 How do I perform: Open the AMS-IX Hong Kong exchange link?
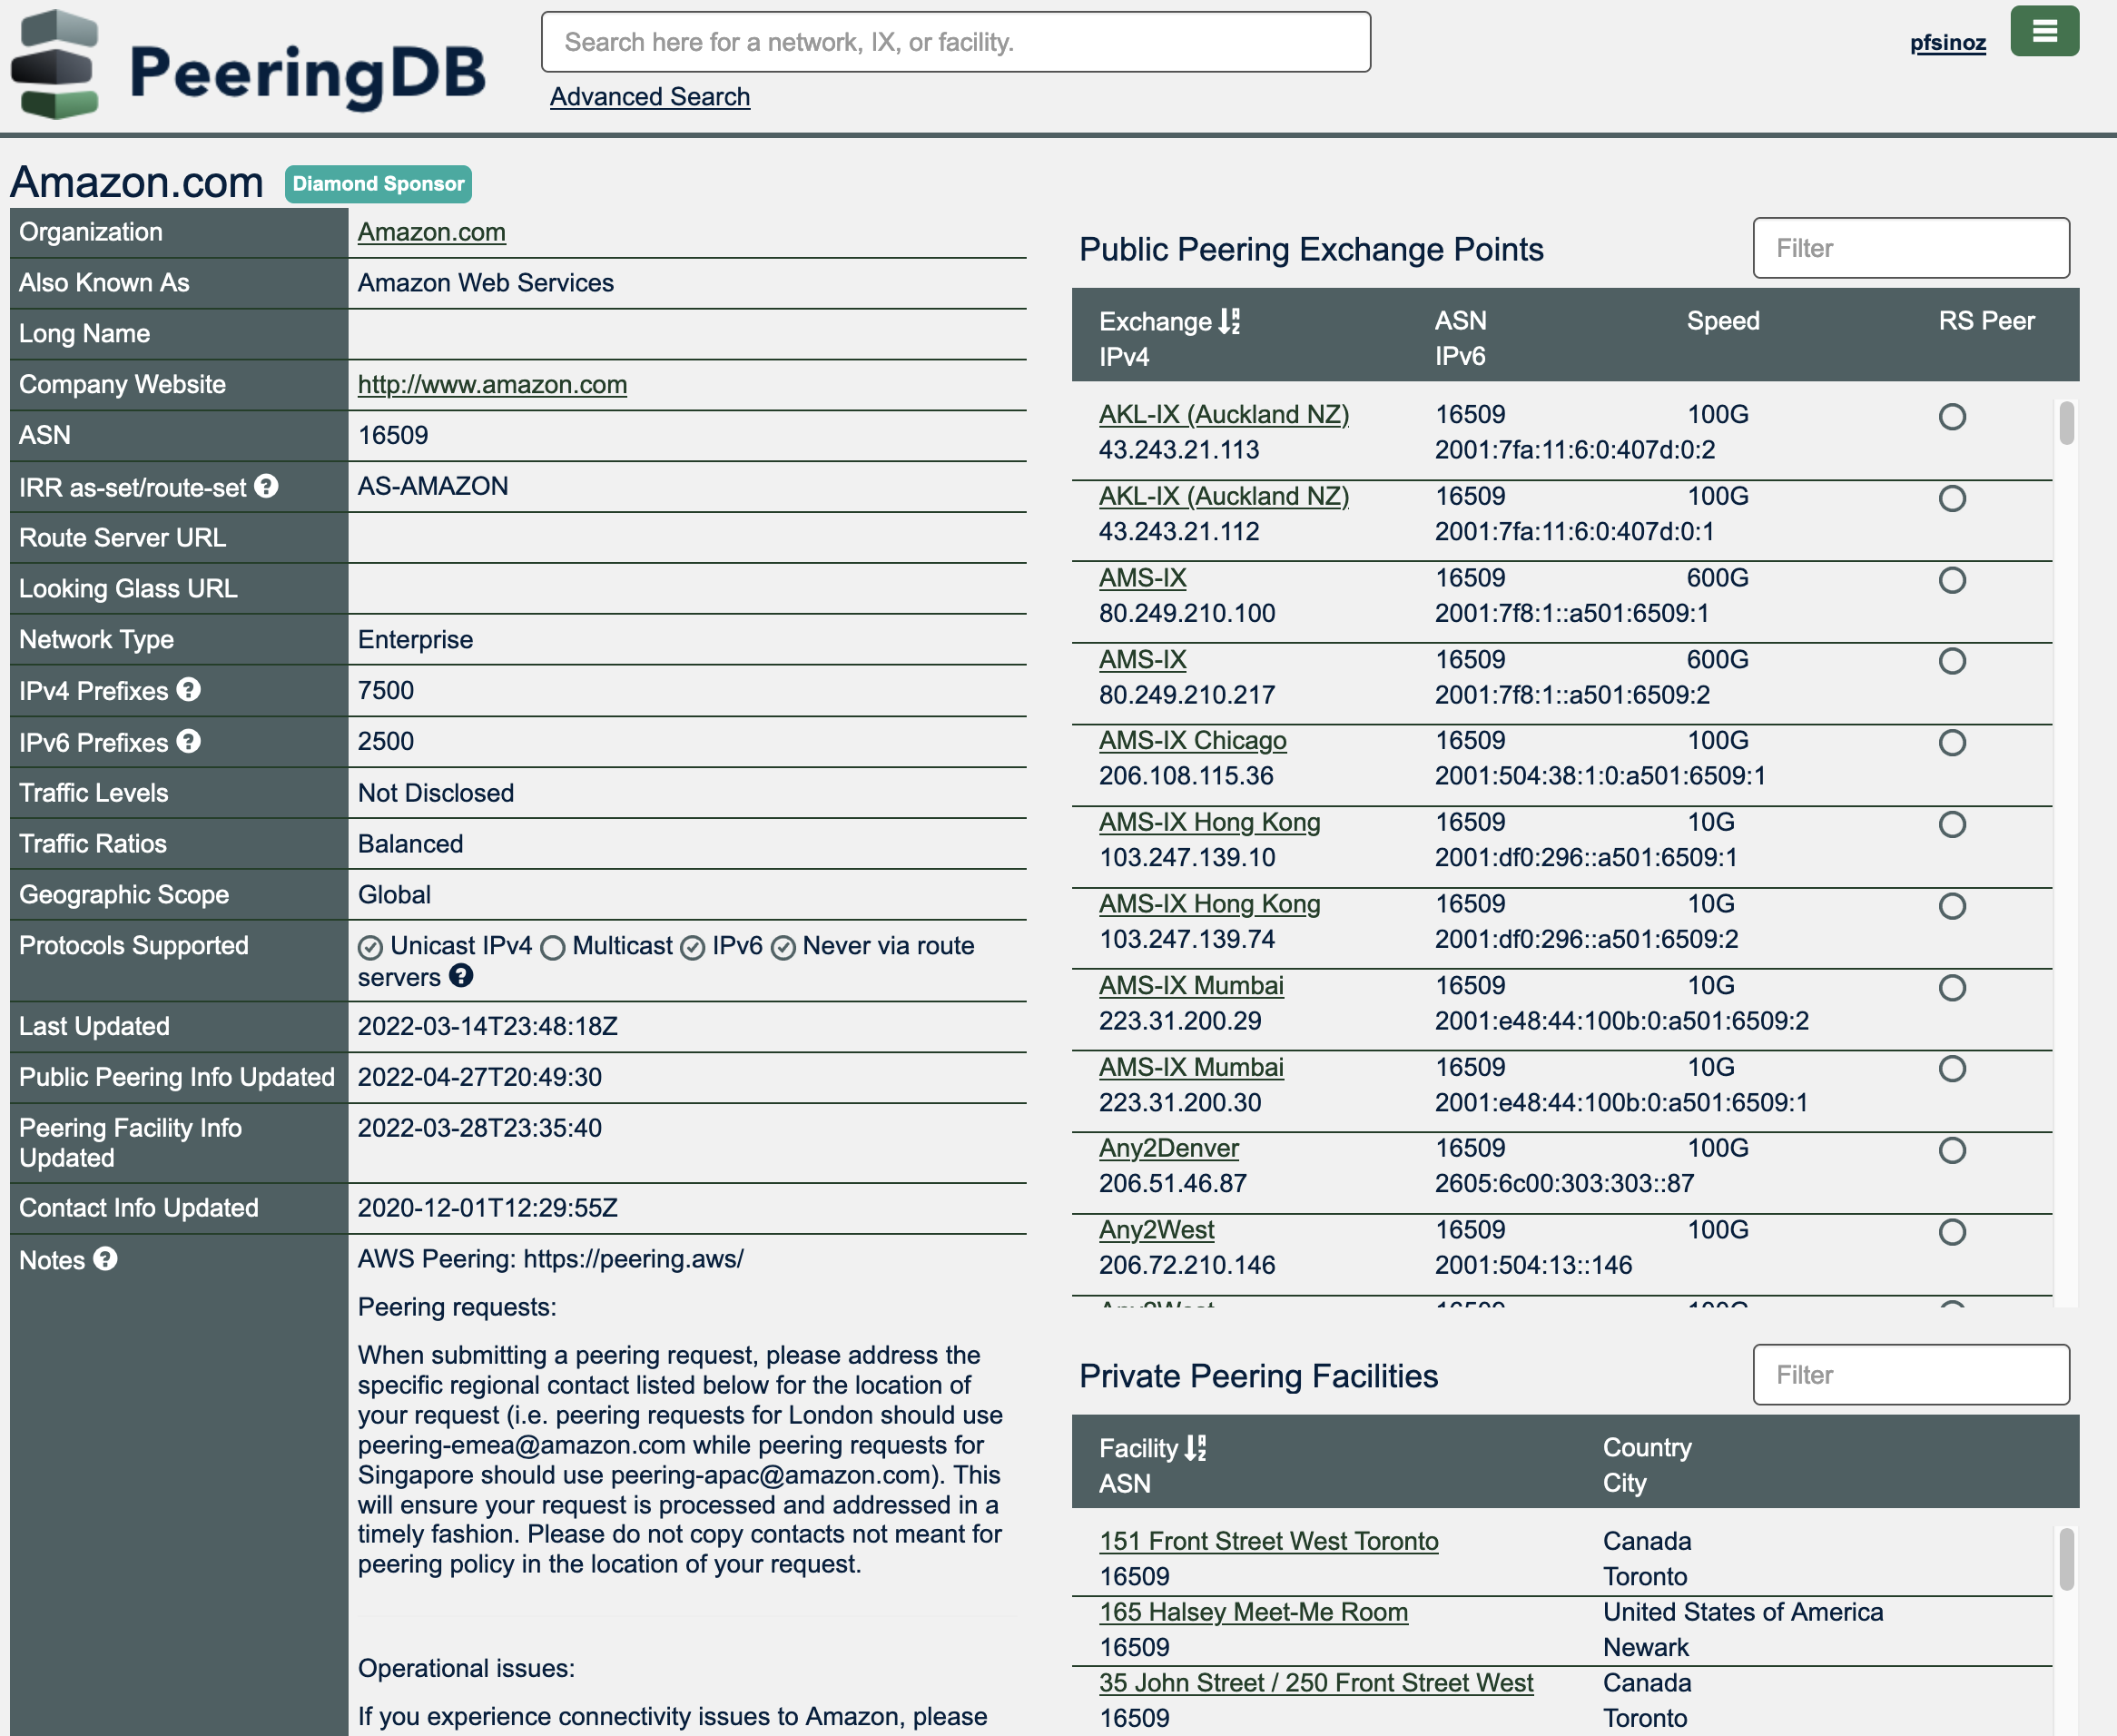[x=1208, y=822]
